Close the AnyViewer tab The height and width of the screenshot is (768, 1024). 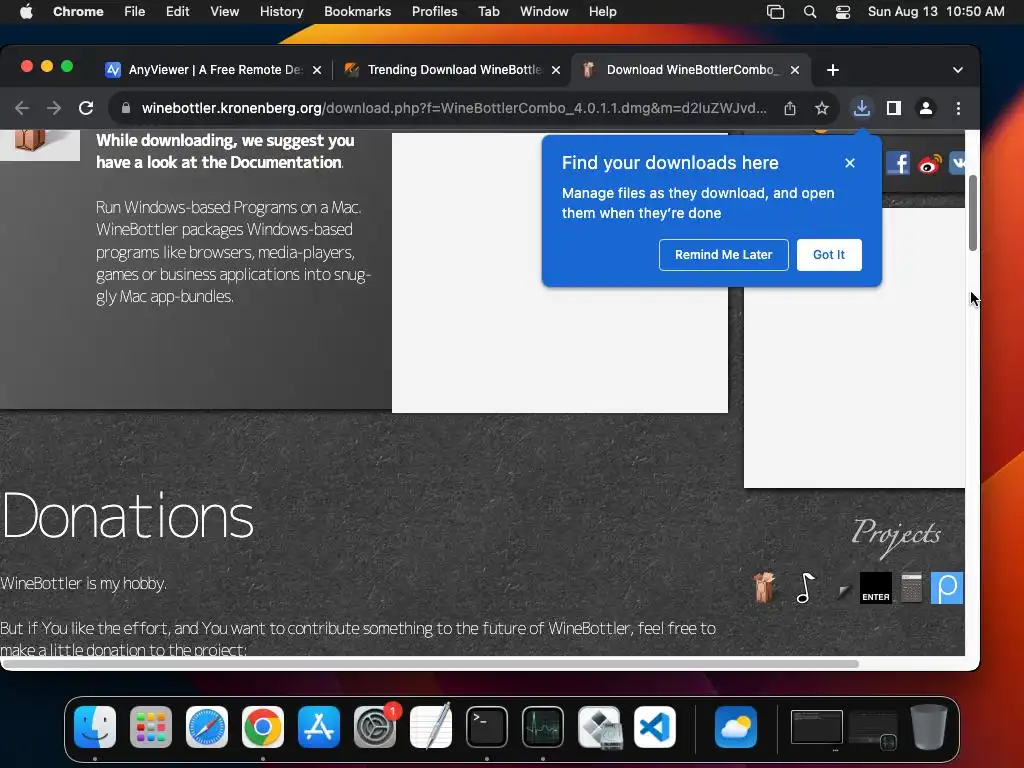click(x=317, y=70)
